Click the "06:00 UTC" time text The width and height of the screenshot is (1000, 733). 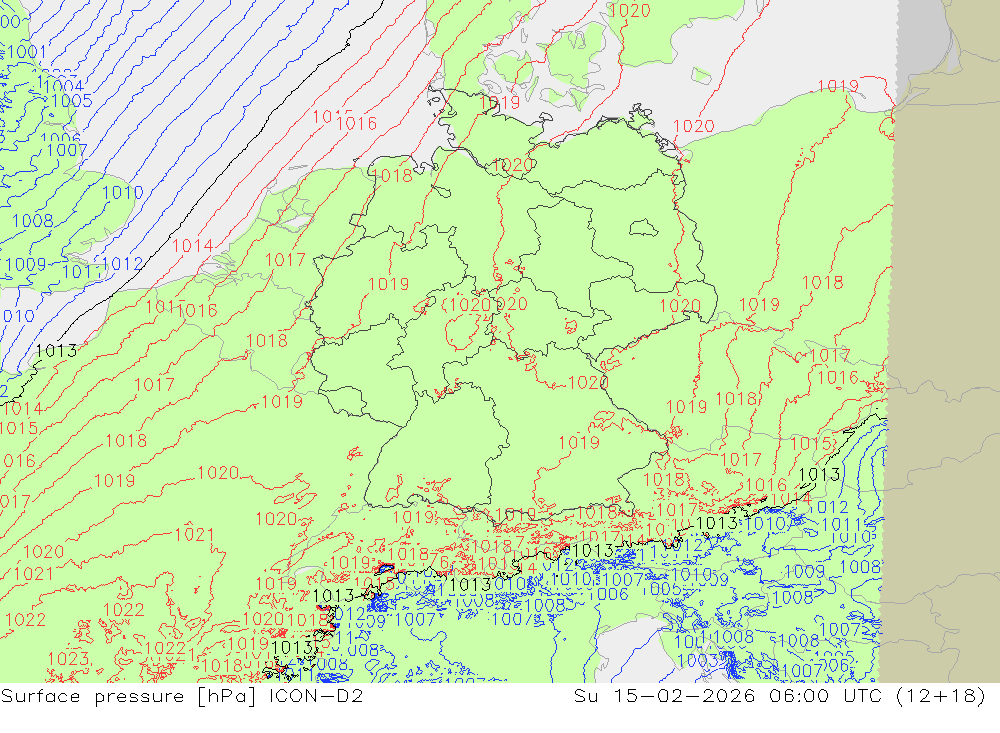pos(825,695)
